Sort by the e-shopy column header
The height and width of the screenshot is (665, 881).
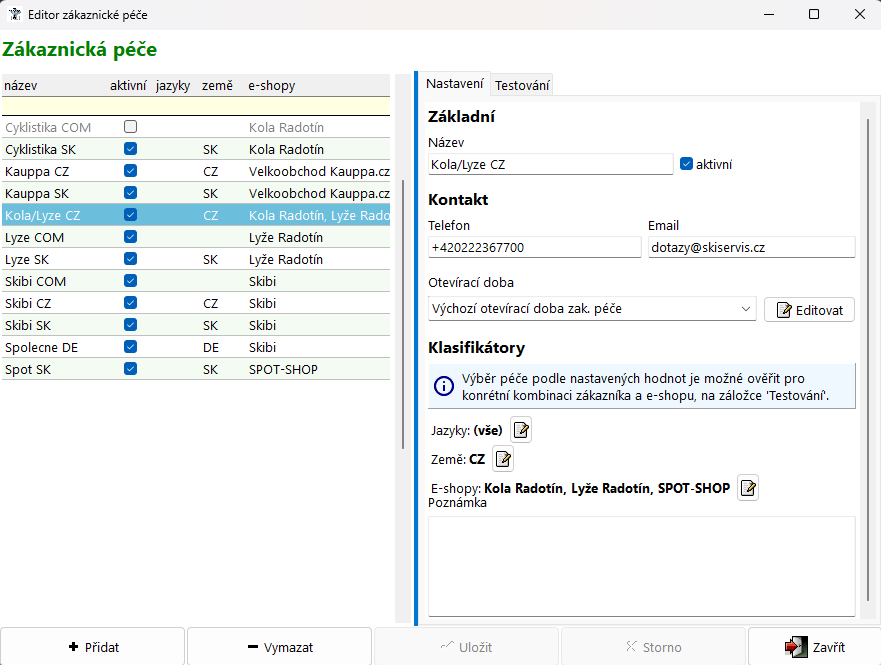pyautogui.click(x=272, y=85)
